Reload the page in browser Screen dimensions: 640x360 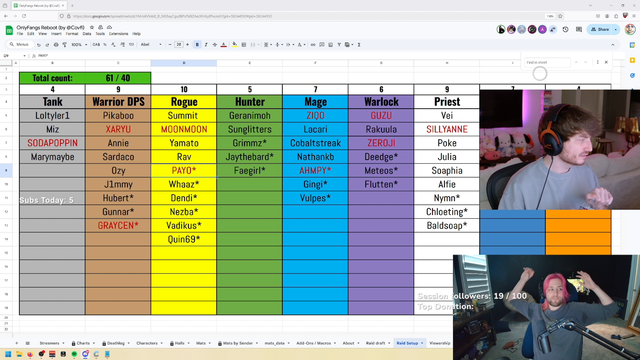24,16
